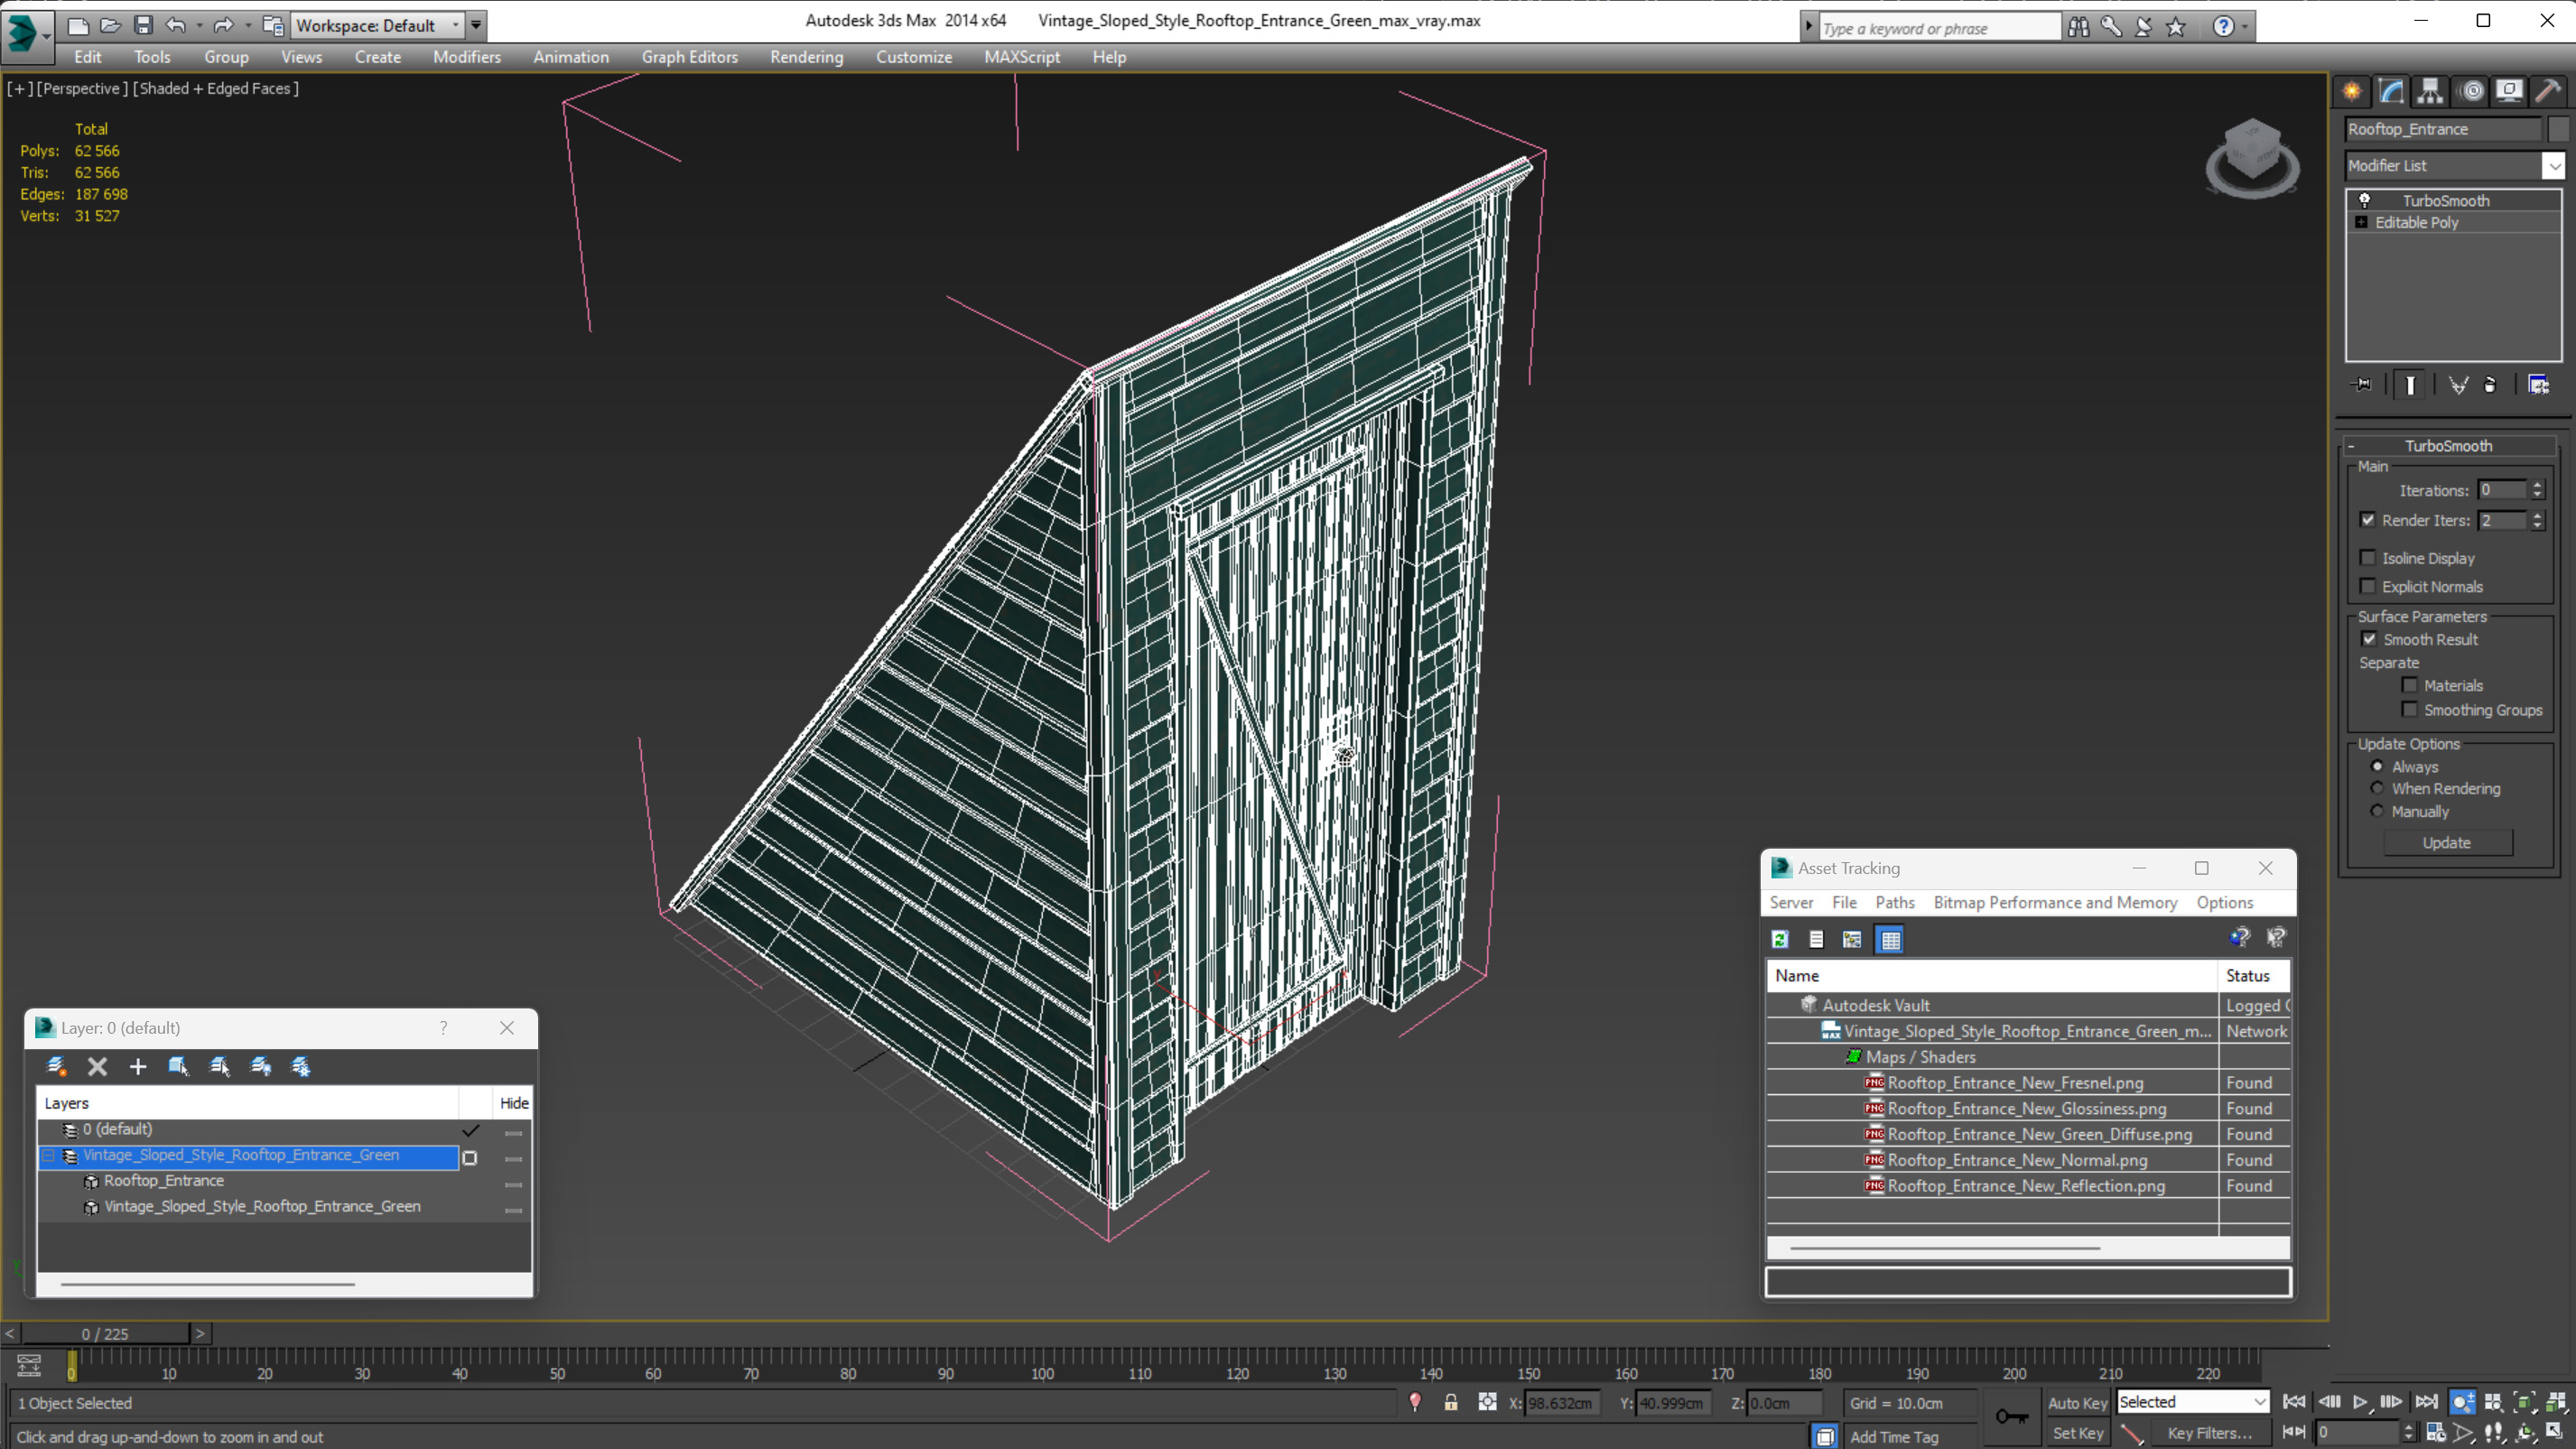
Task: Click Render Iters spinner arrows
Action: [x=2537, y=520]
